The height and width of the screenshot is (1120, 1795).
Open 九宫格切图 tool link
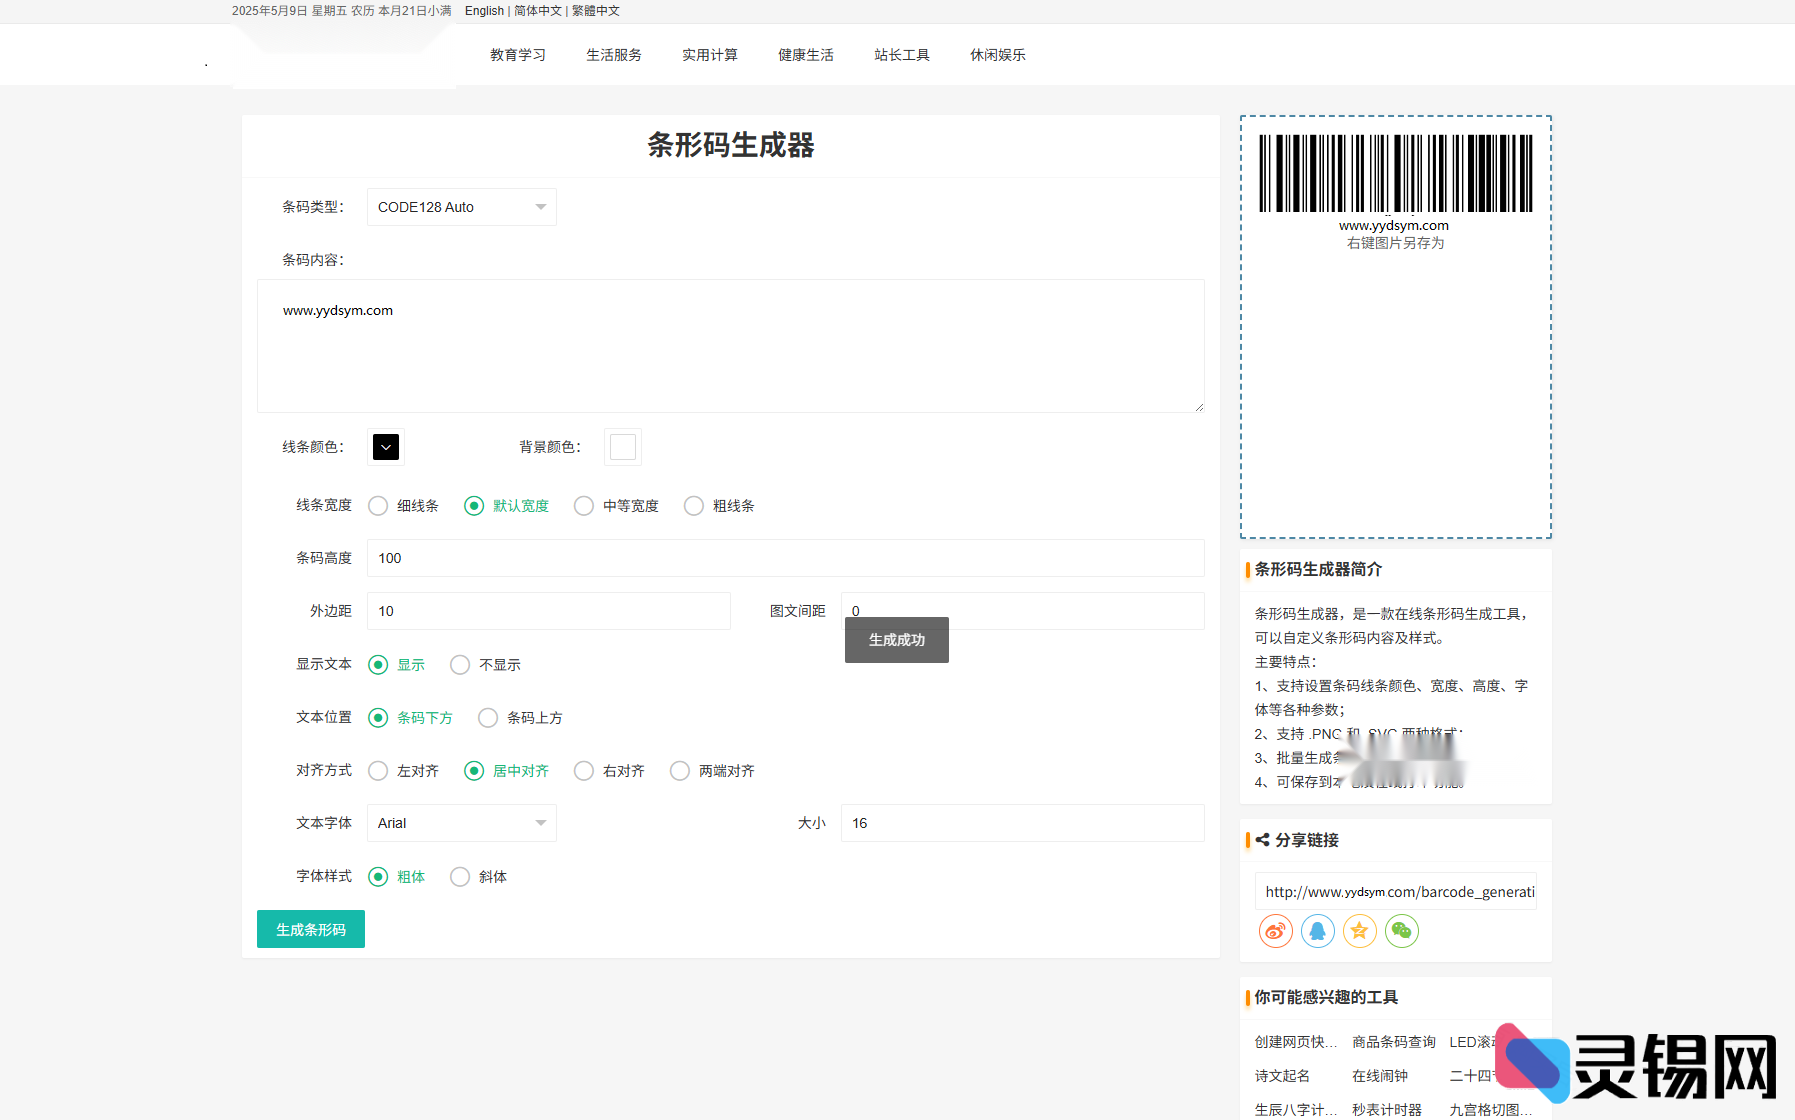point(1491,1110)
